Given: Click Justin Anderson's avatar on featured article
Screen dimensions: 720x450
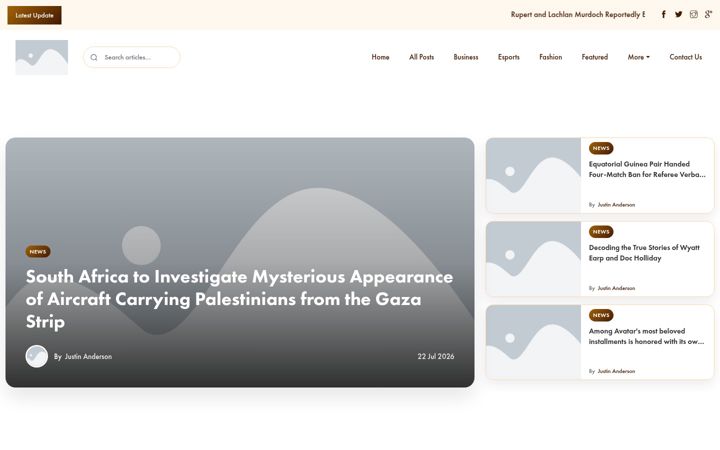Looking at the screenshot, I should coord(37,356).
